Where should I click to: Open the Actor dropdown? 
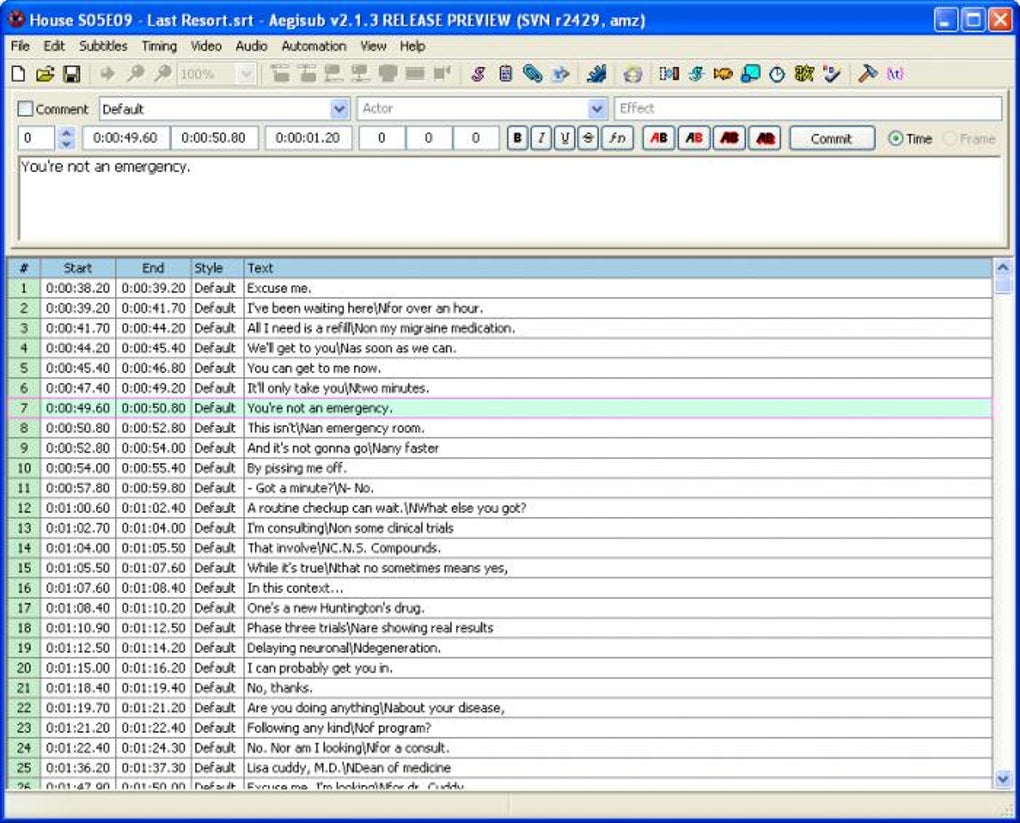pyautogui.click(x=597, y=109)
